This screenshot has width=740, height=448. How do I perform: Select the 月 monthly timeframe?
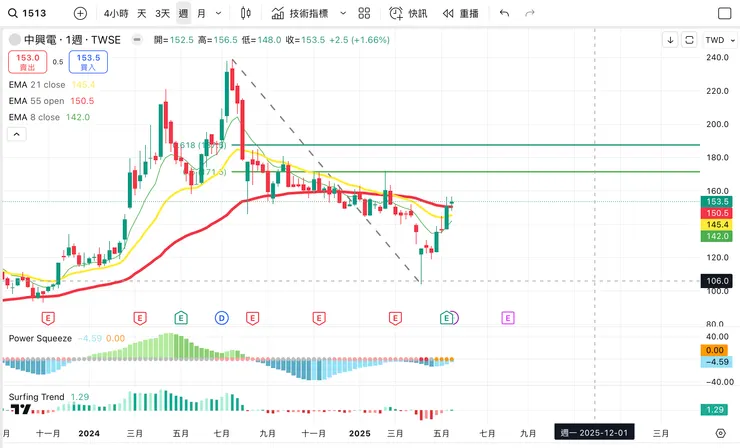point(202,13)
